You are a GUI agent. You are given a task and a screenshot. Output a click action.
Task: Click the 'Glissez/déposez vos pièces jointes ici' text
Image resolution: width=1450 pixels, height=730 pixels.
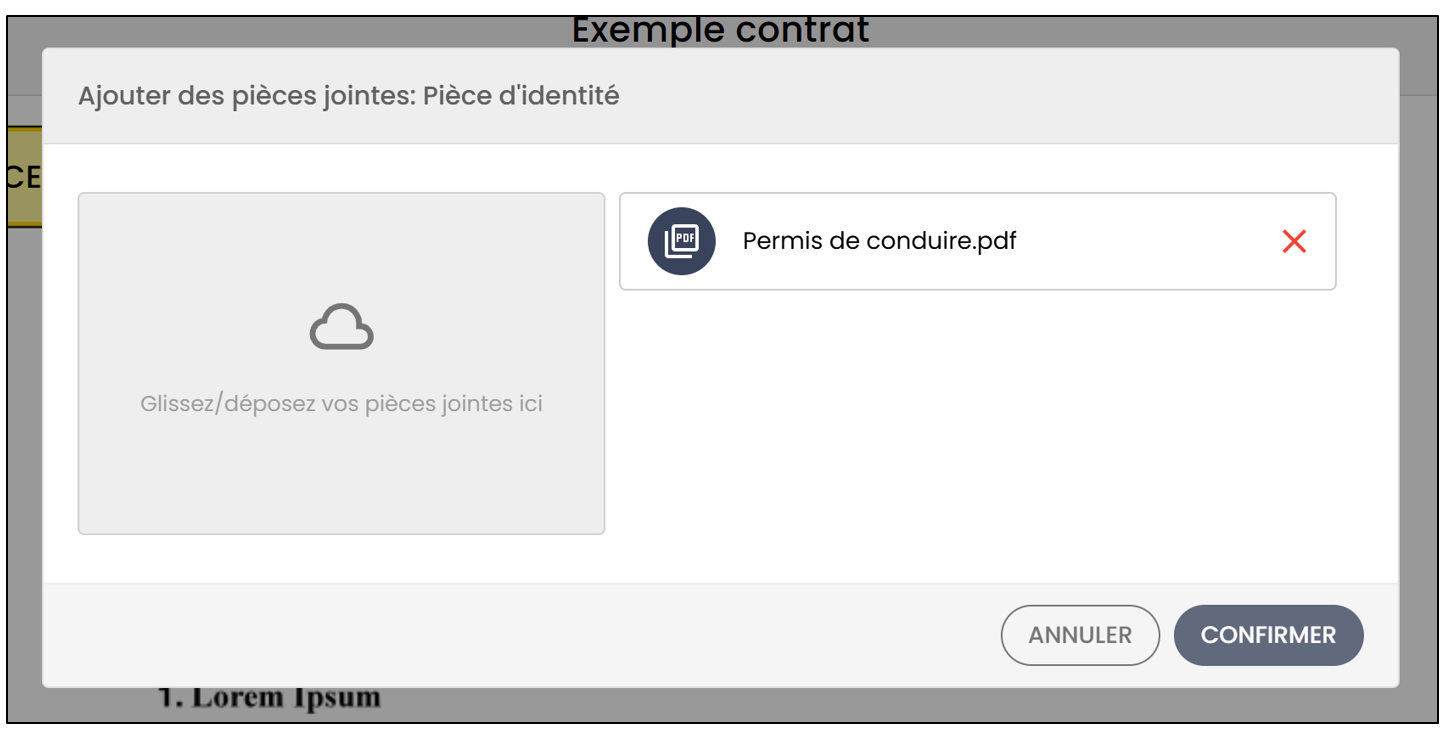click(342, 404)
